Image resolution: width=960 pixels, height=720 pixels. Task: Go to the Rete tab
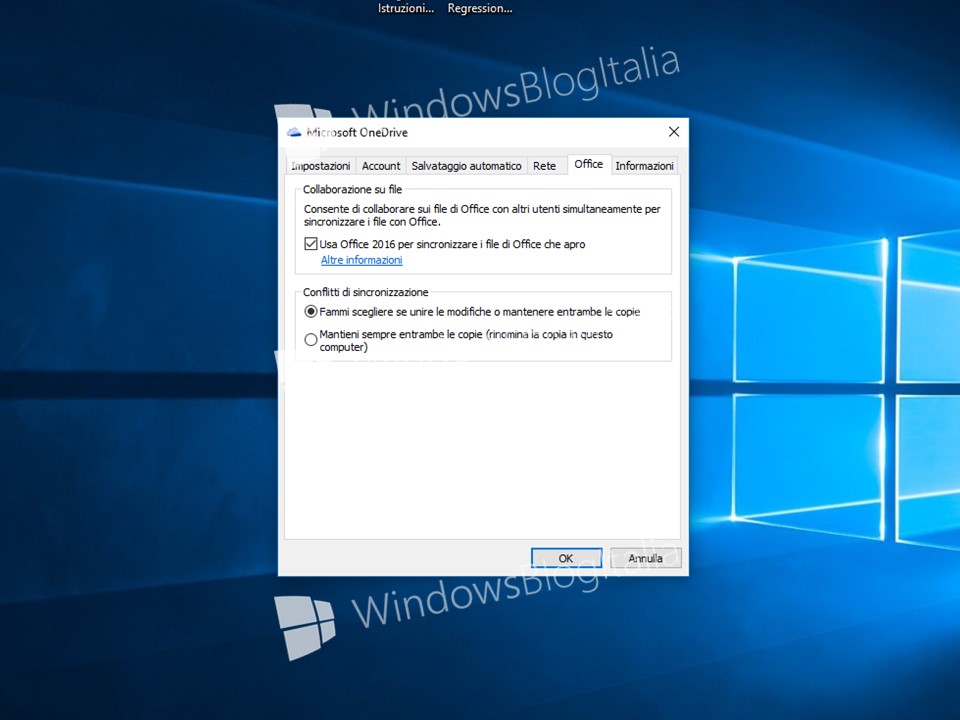click(x=544, y=166)
